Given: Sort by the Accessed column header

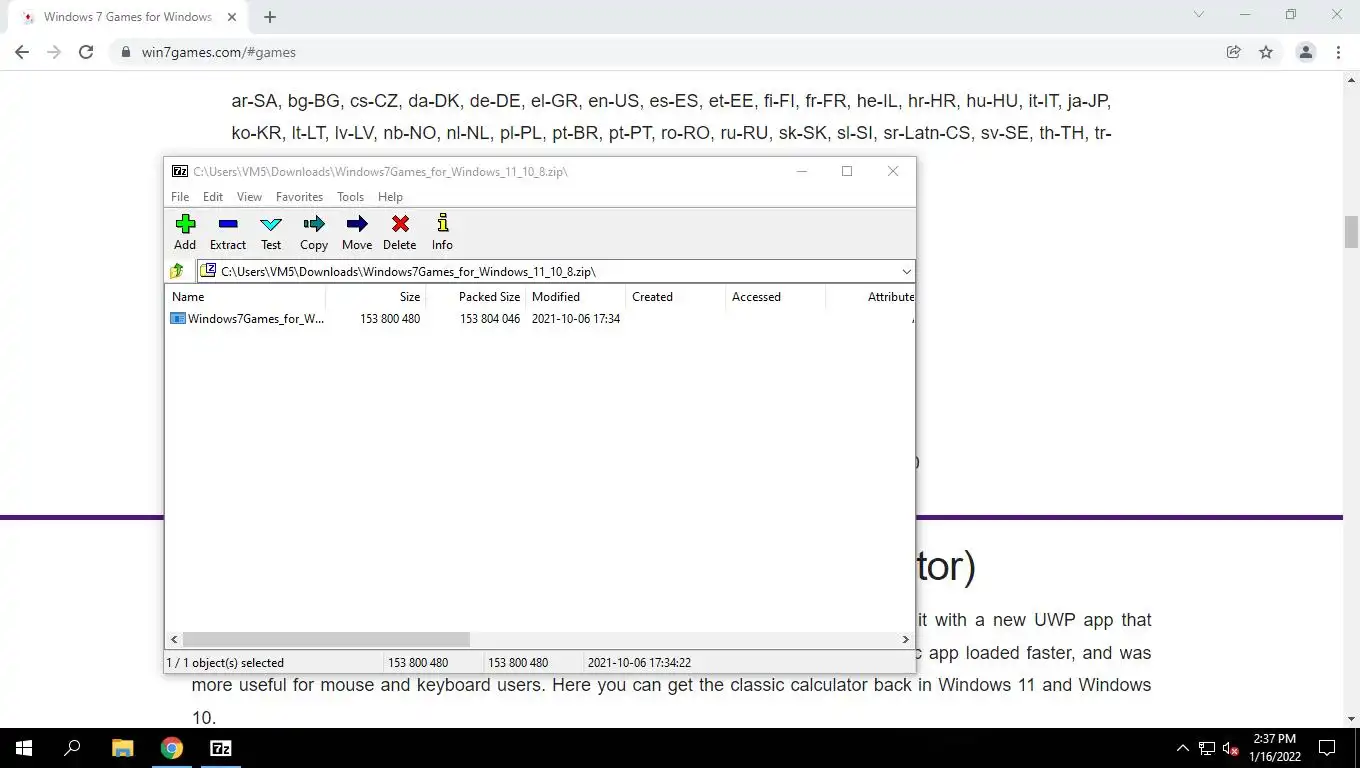Looking at the screenshot, I should (775, 296).
